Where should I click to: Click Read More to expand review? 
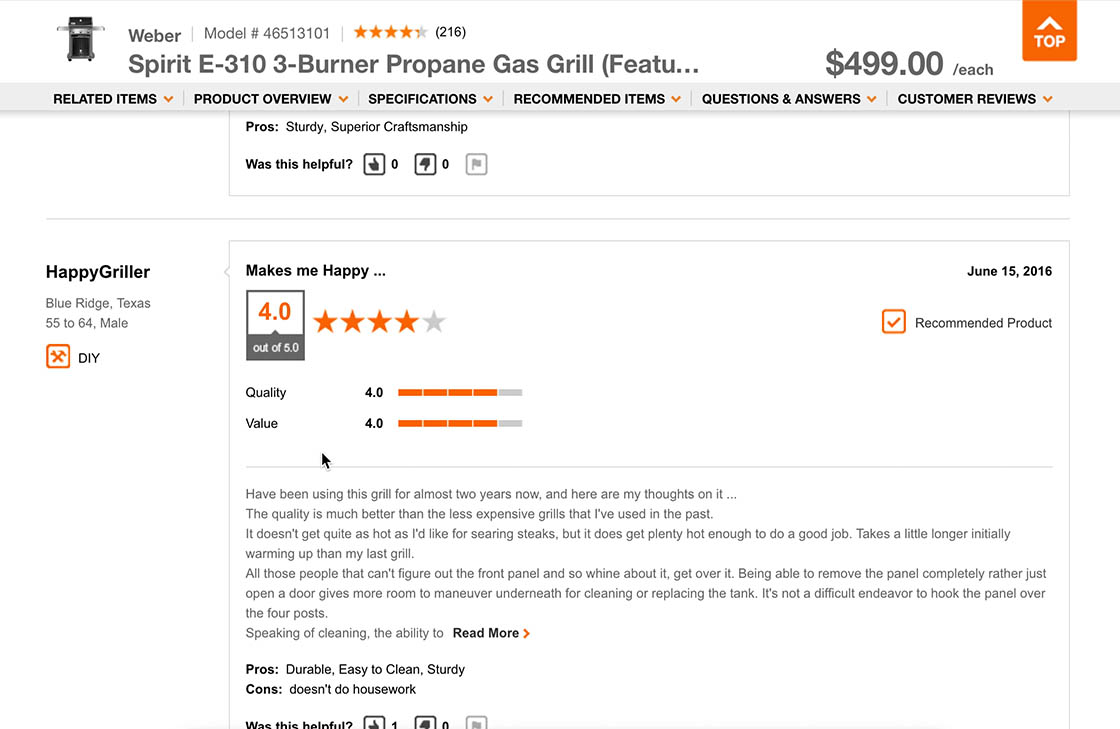tap(491, 633)
